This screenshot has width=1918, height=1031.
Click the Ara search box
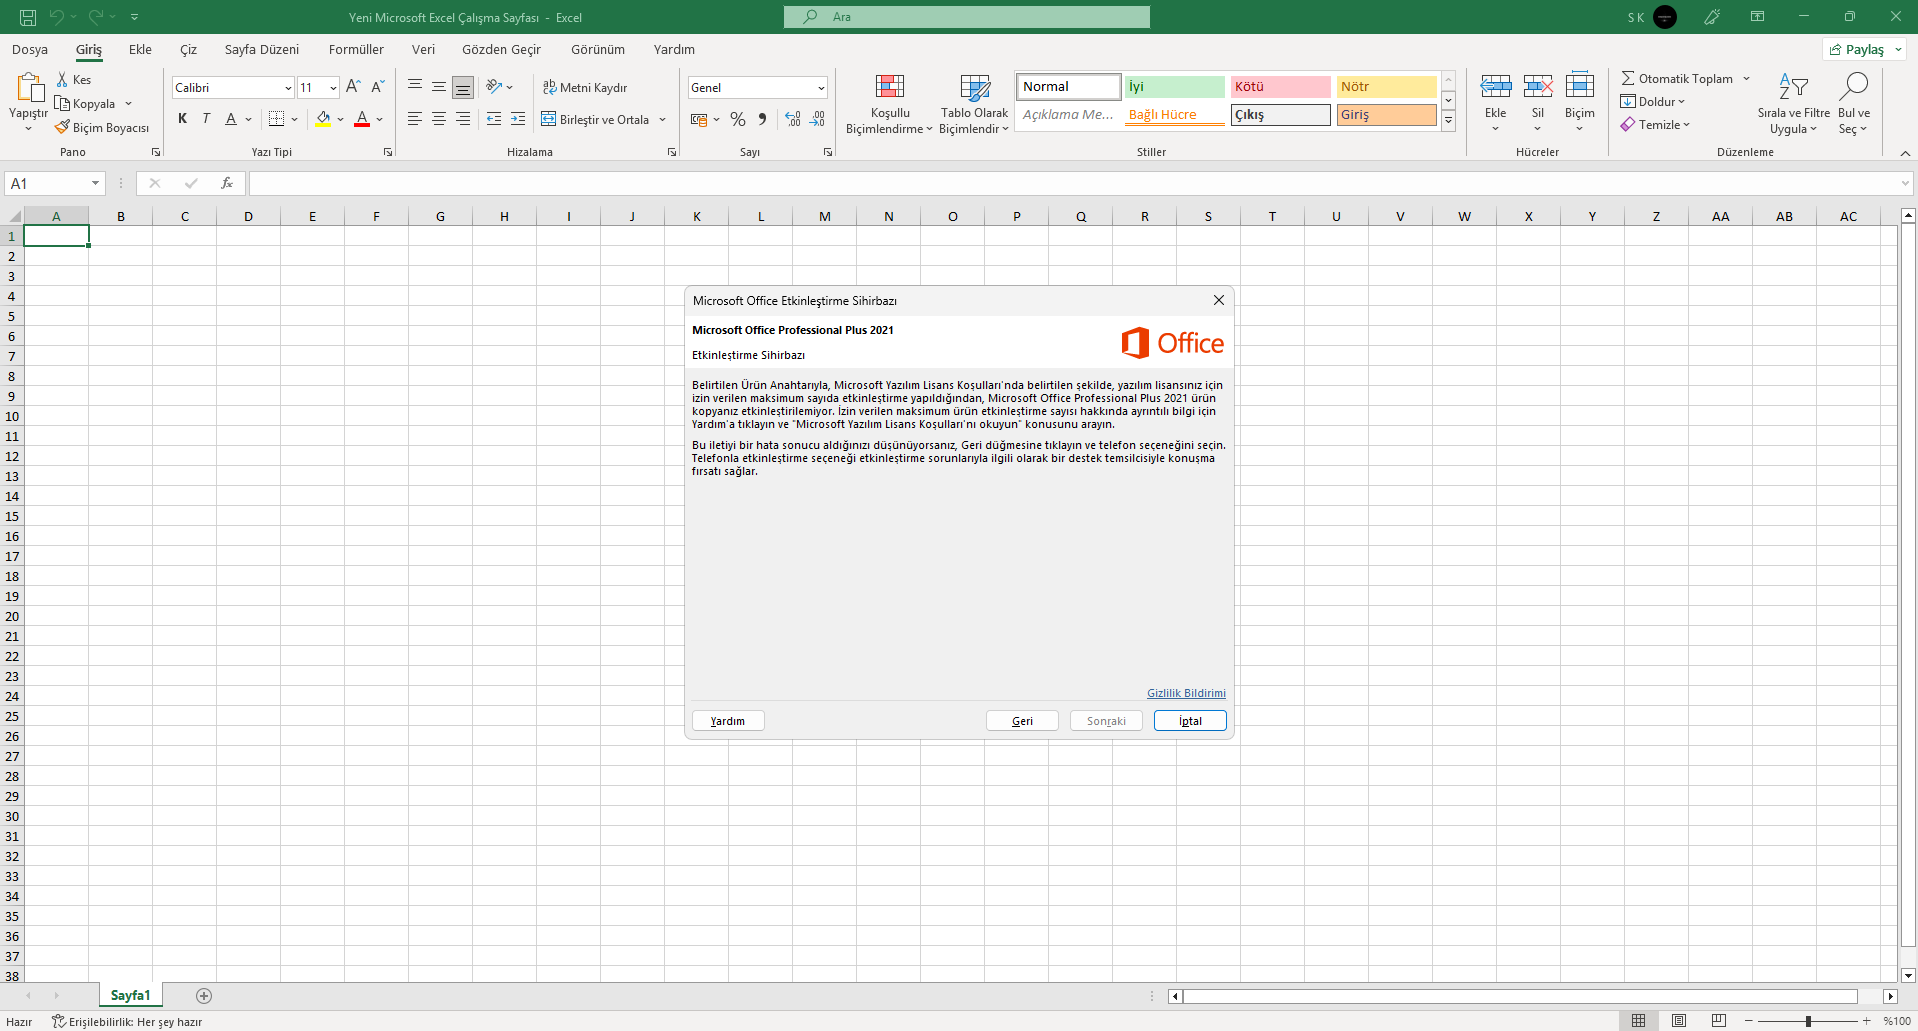pos(967,17)
